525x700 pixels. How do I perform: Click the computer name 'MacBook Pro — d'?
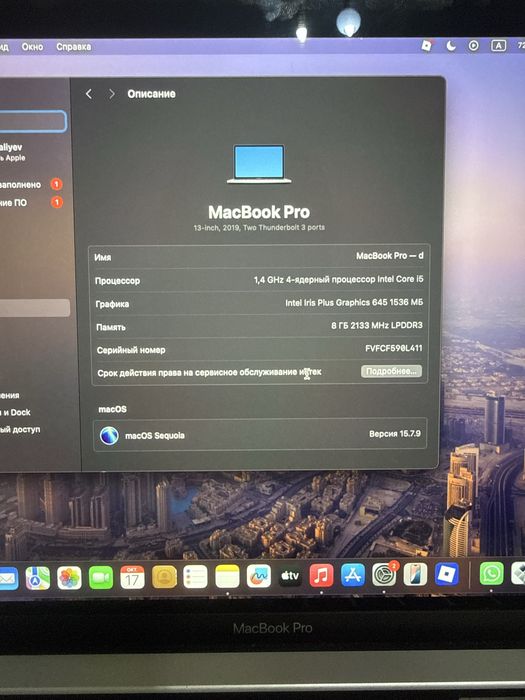click(x=390, y=256)
